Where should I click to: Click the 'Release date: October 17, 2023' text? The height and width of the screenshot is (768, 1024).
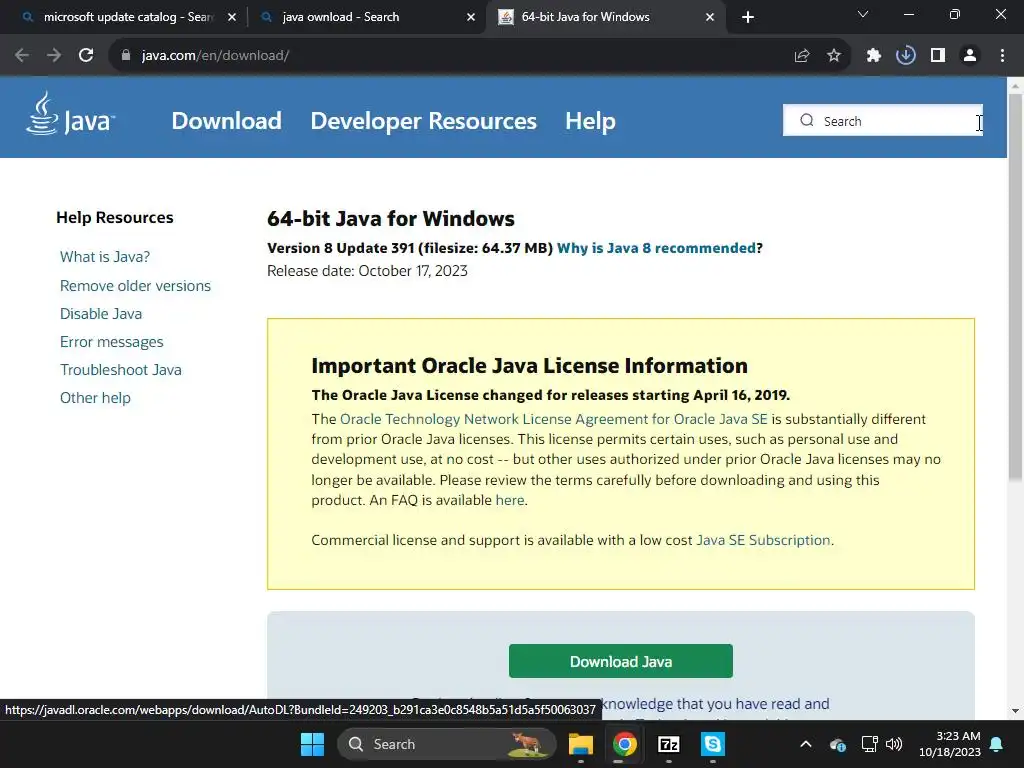pyautogui.click(x=367, y=271)
